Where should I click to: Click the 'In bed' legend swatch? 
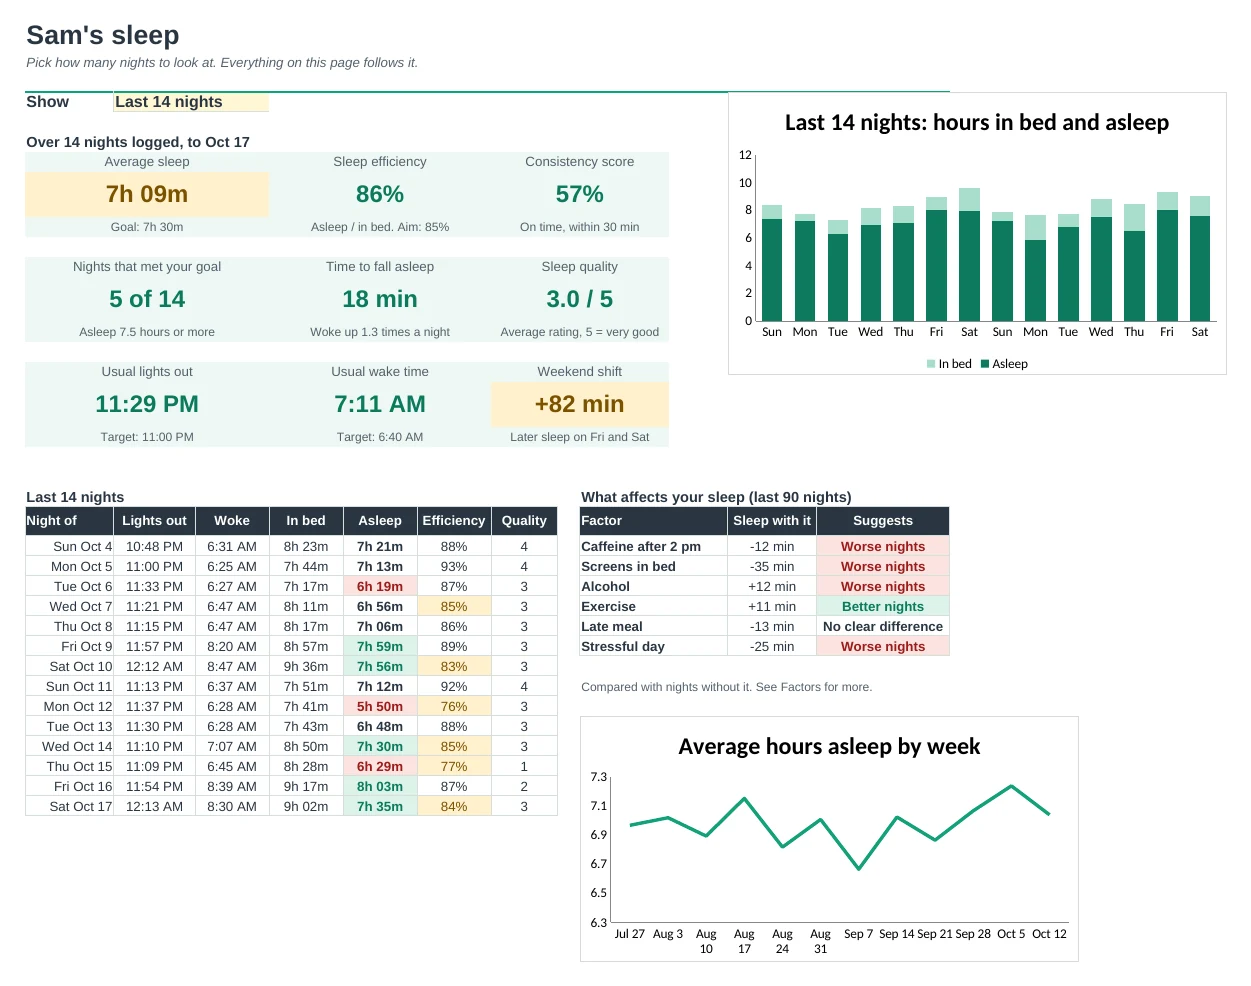point(931,364)
